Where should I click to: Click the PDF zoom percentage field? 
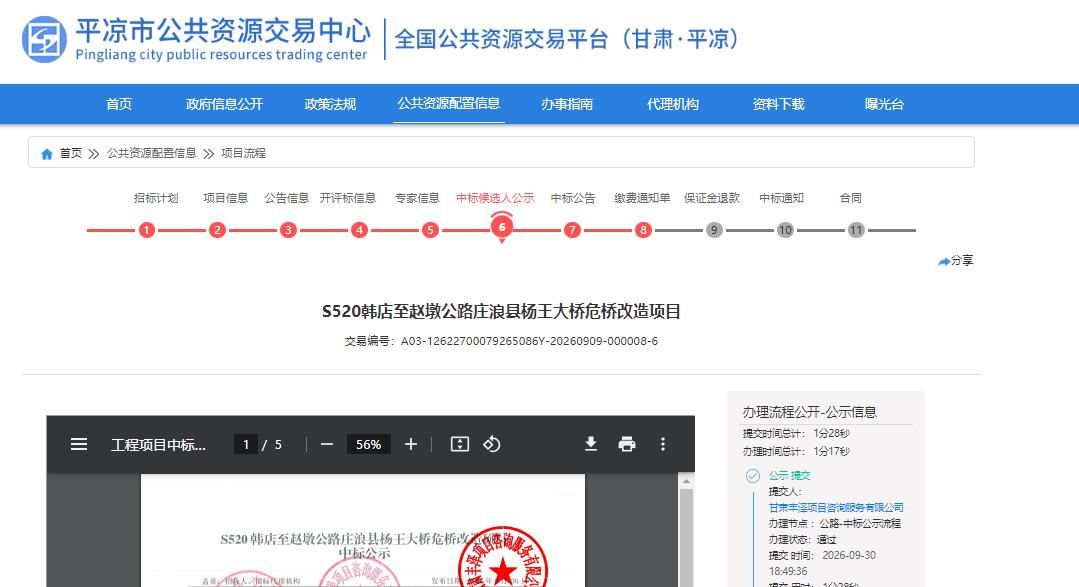[x=369, y=445]
